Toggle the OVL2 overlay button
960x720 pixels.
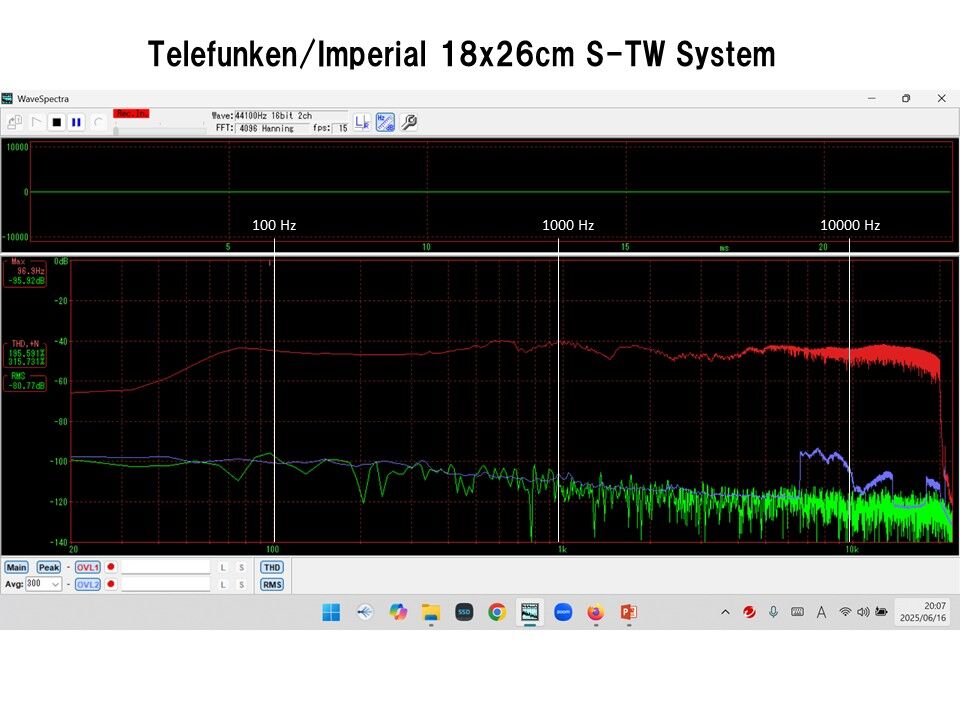tap(88, 585)
